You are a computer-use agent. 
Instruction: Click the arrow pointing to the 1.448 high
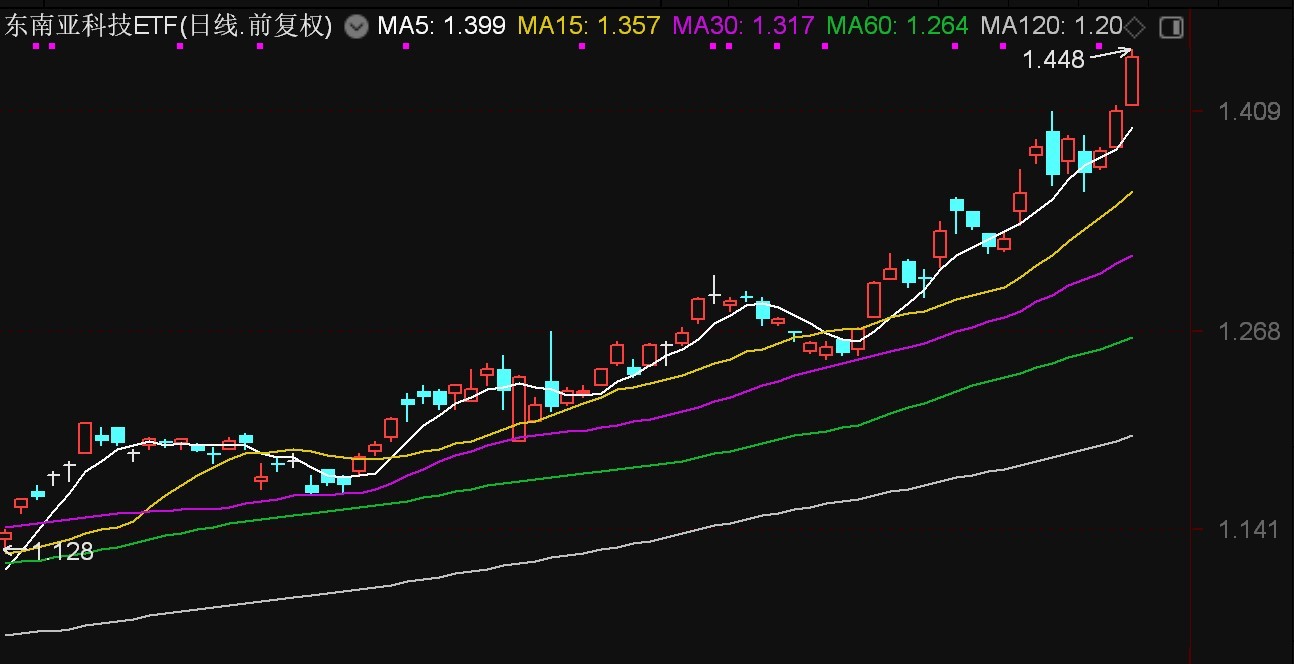pos(1110,54)
